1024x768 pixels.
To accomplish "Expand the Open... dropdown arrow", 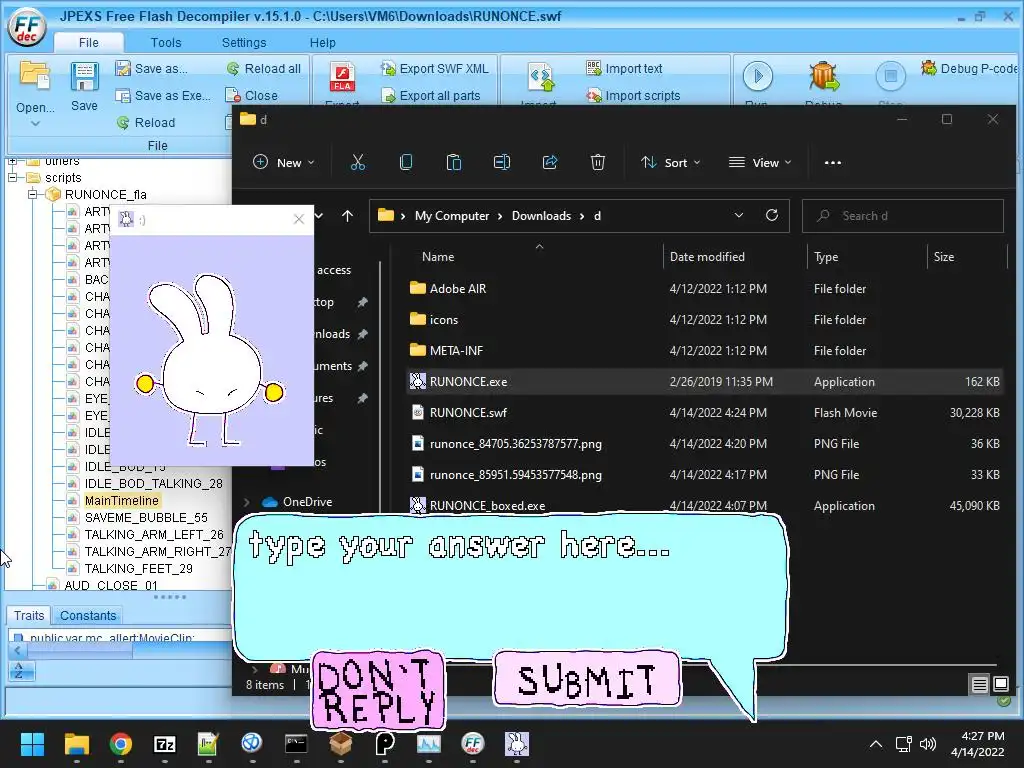I will click(x=35, y=123).
